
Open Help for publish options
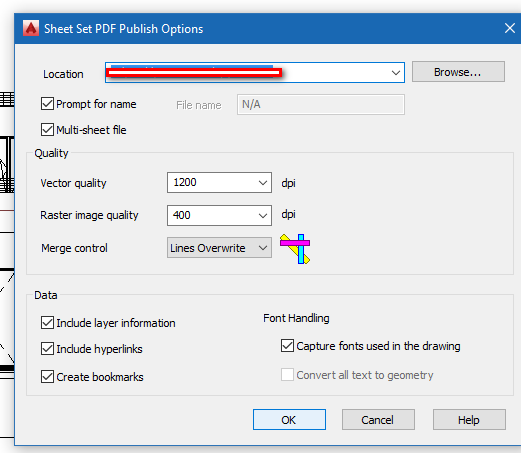[x=469, y=419]
